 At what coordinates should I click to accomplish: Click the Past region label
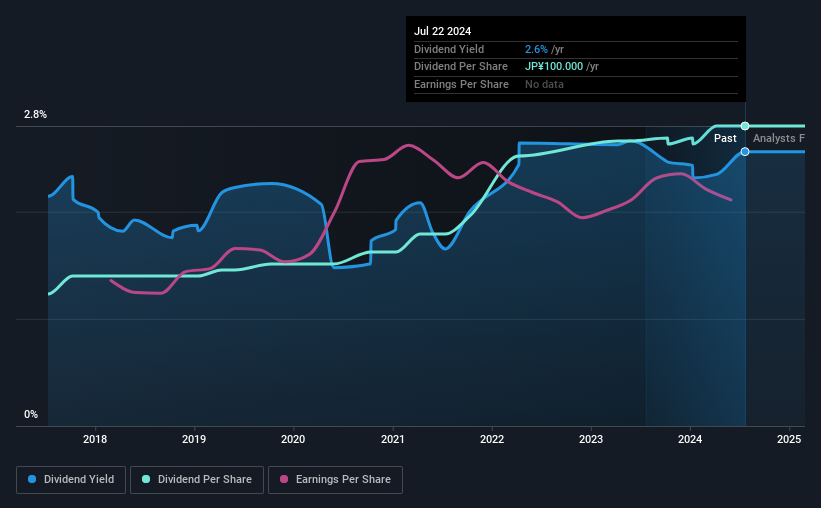click(x=725, y=138)
